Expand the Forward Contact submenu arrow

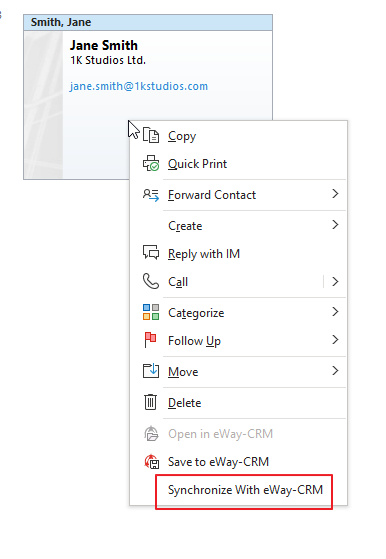coord(335,194)
